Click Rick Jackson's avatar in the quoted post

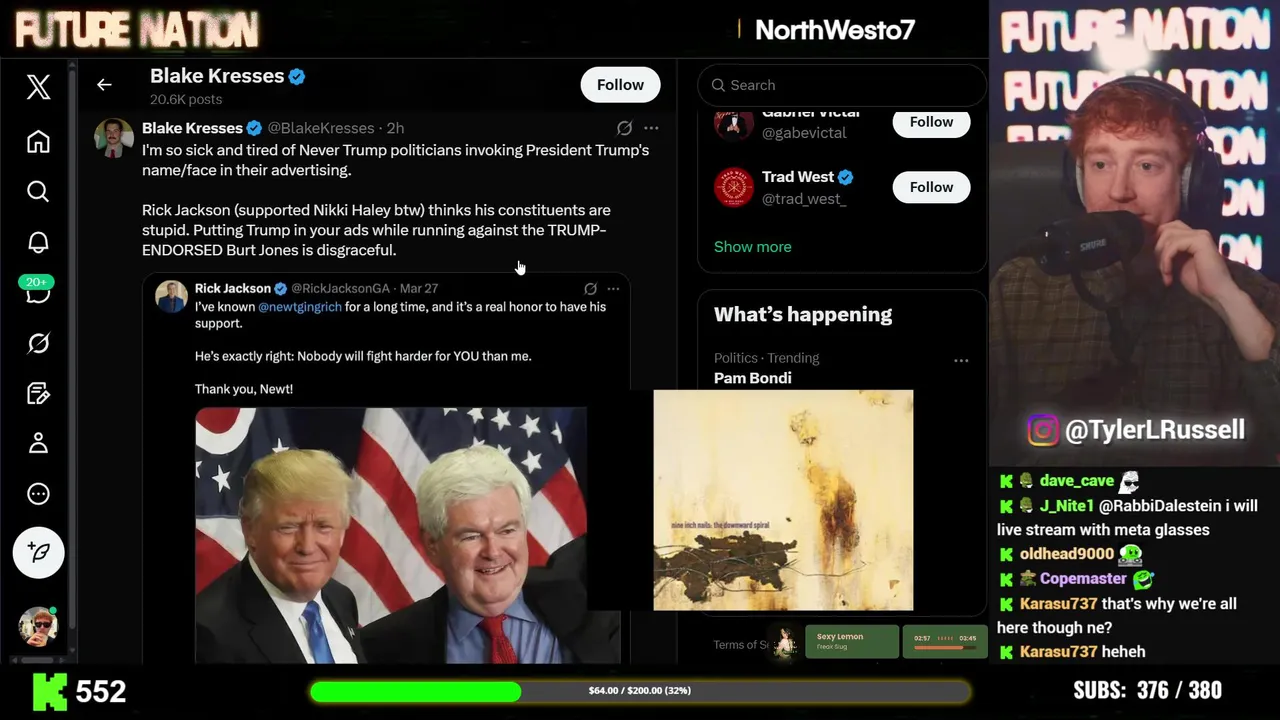tap(172, 297)
